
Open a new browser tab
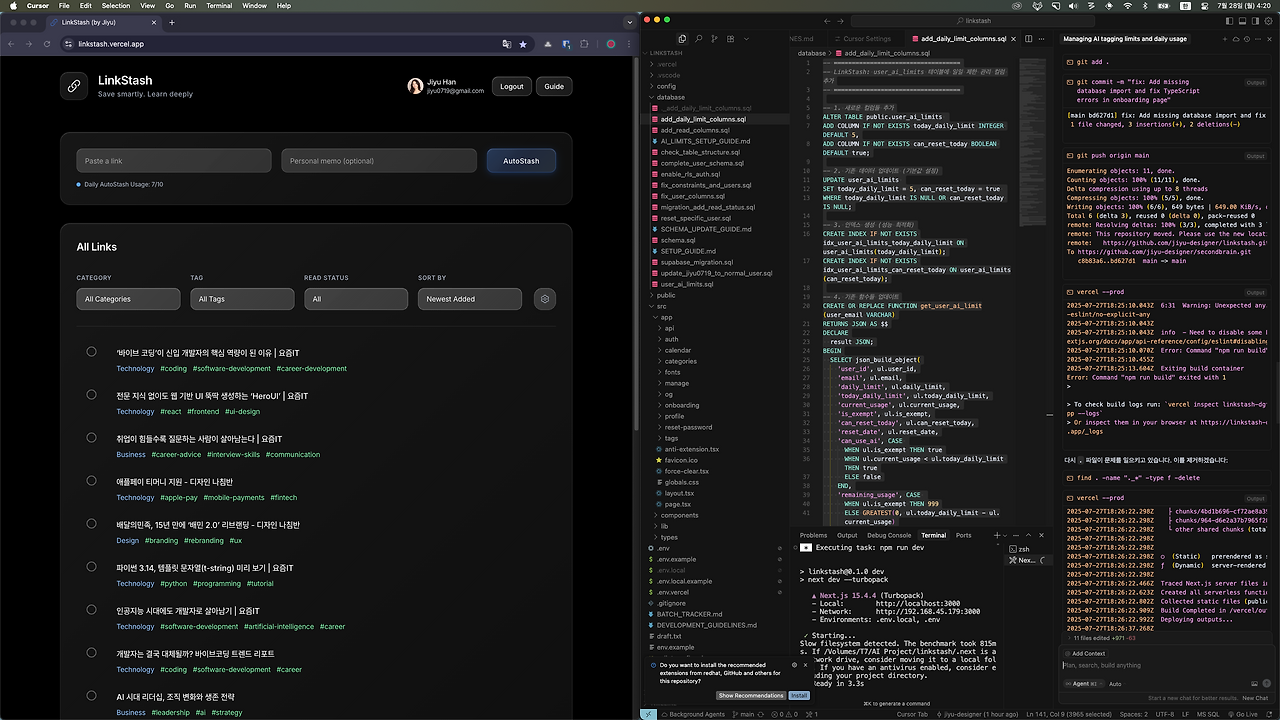click(x=172, y=22)
